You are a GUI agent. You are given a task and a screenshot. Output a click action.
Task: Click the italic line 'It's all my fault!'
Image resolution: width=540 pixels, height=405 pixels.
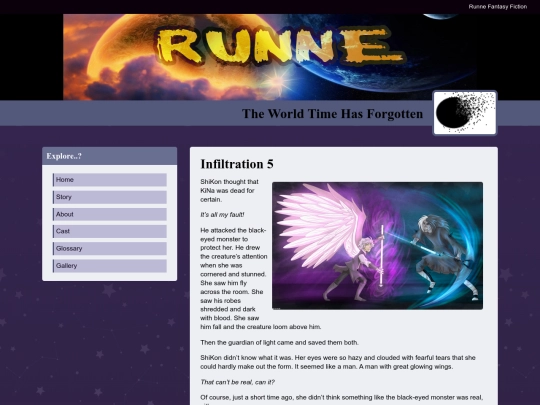[x=222, y=215]
